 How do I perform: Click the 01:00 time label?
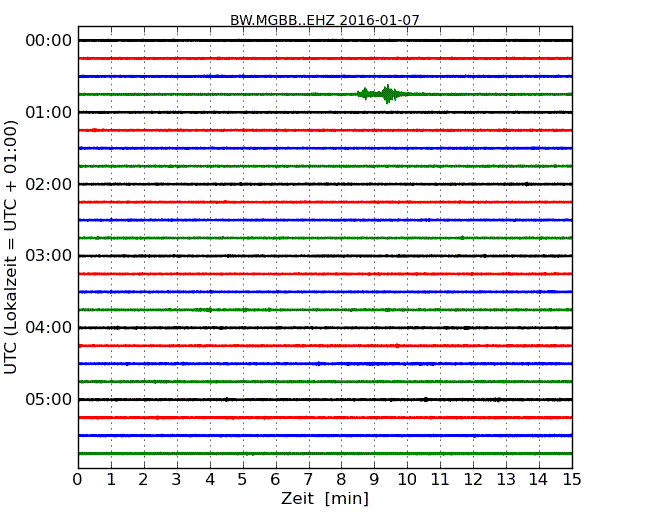coord(49,112)
